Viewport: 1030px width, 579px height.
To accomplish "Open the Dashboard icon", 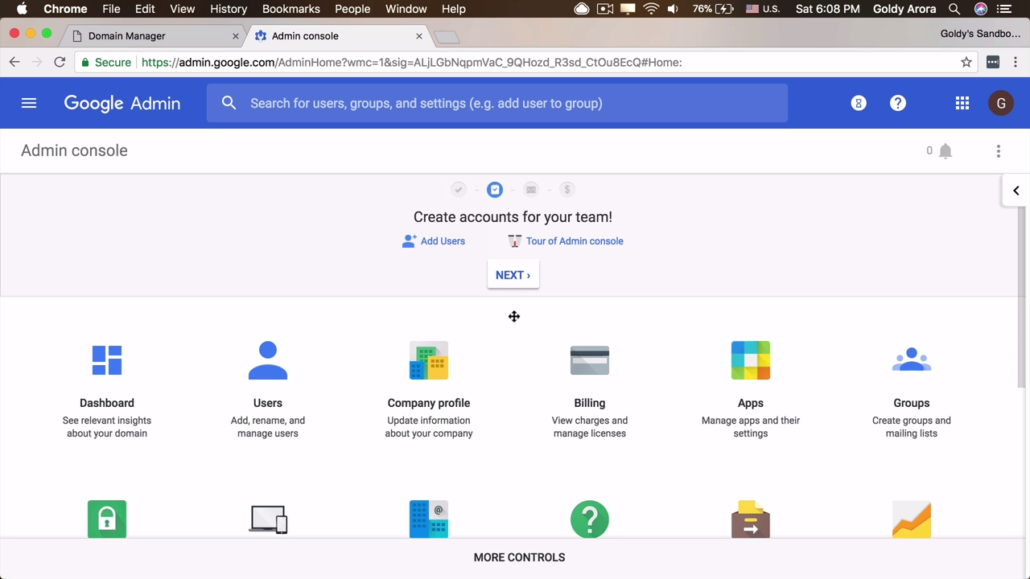I will pyautogui.click(x=106, y=360).
